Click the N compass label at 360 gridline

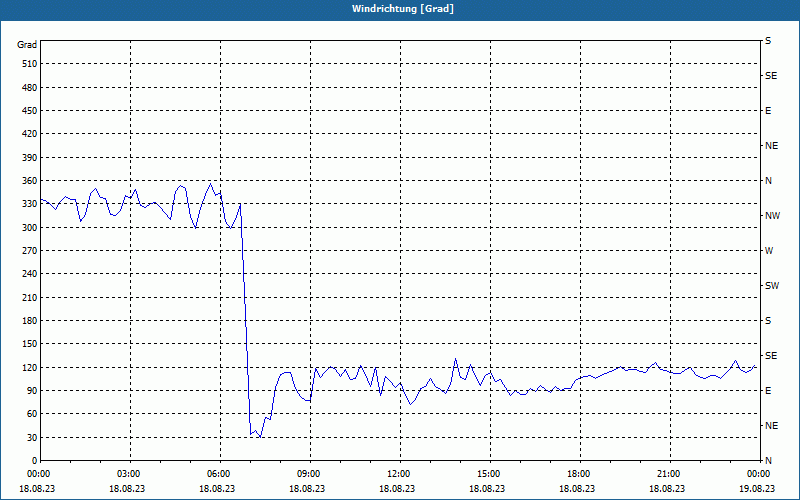tap(768, 181)
